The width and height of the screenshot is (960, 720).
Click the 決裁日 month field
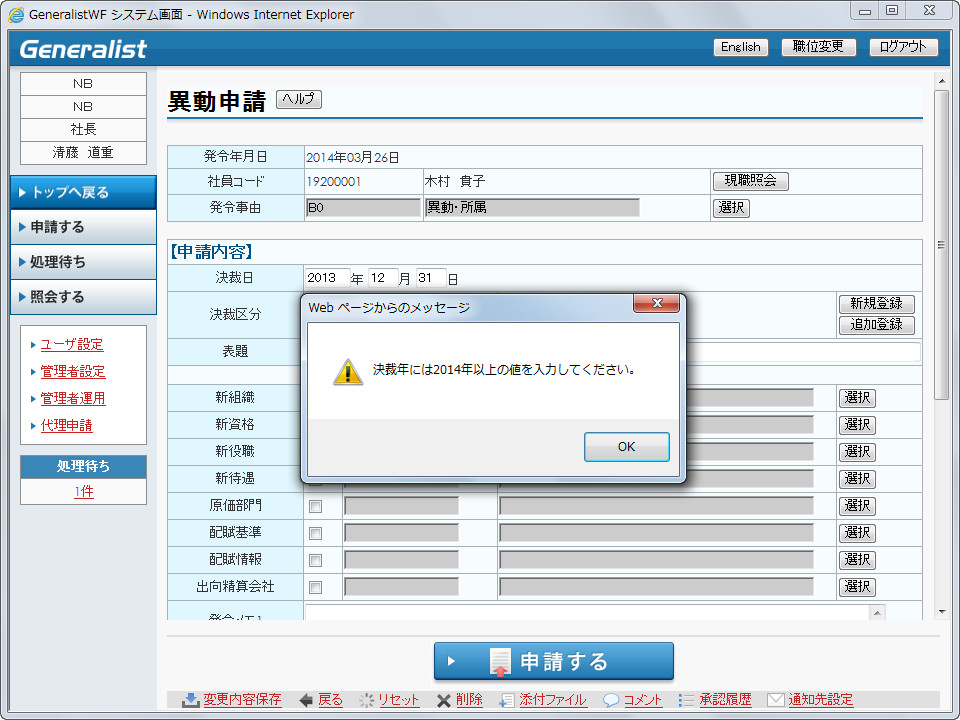coord(383,278)
